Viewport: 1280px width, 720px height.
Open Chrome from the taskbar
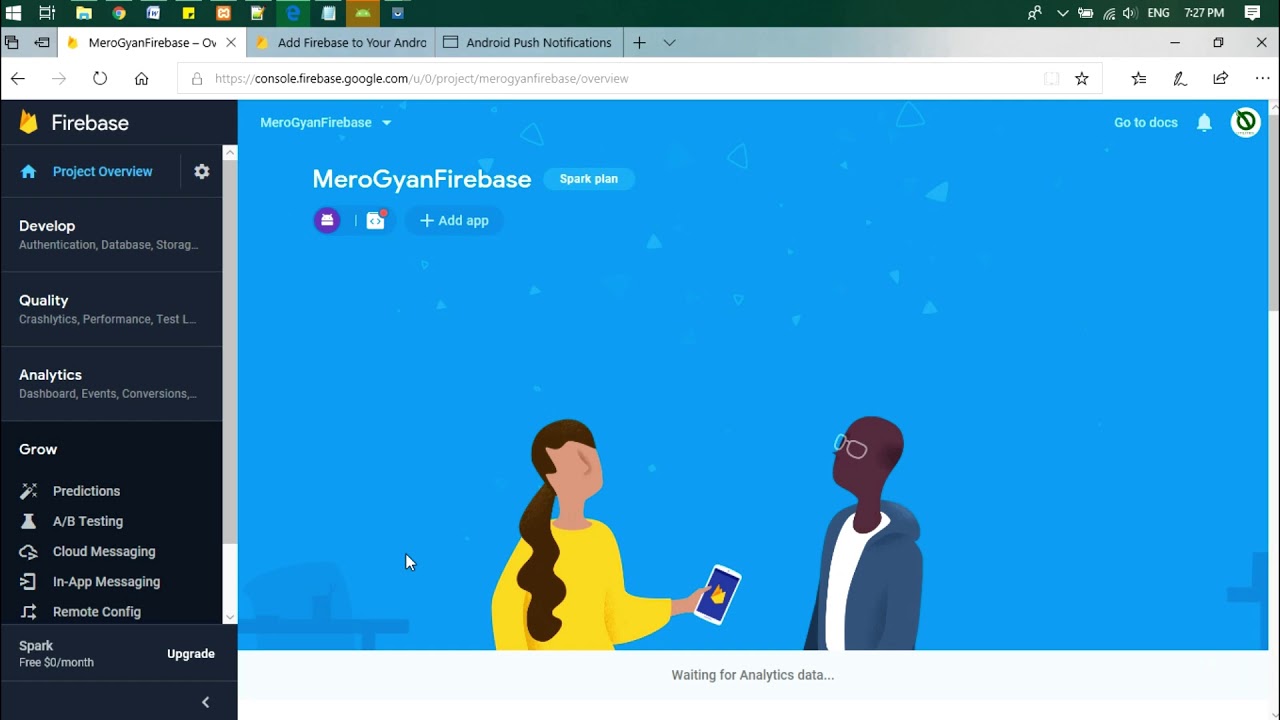119,13
